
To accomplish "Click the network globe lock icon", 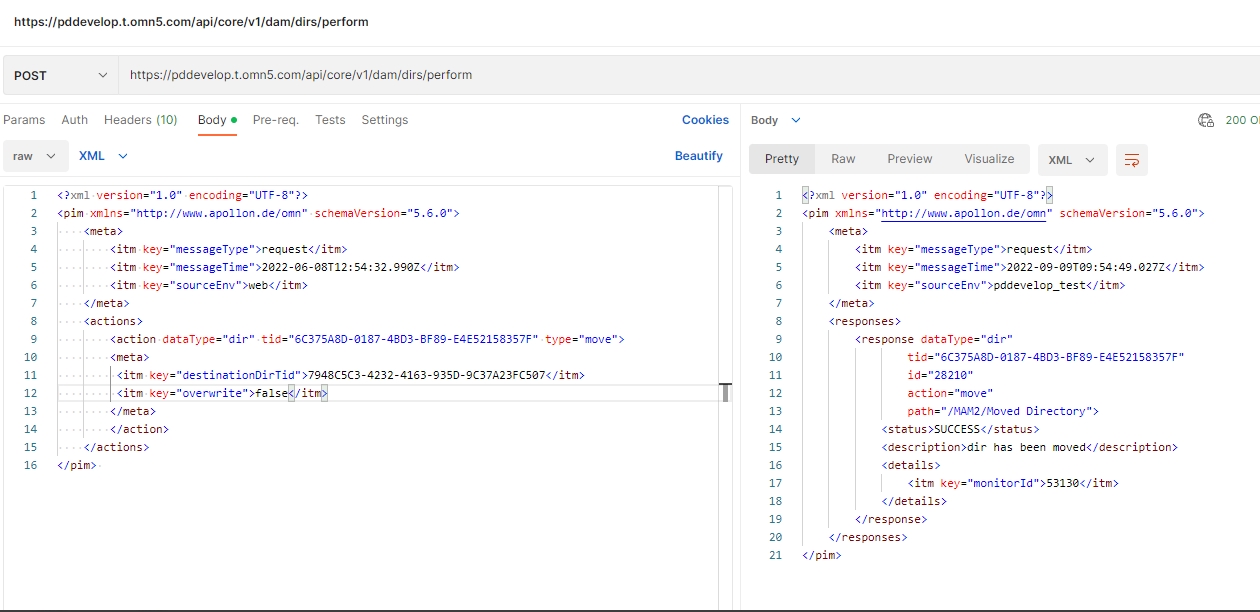I will click(1206, 120).
